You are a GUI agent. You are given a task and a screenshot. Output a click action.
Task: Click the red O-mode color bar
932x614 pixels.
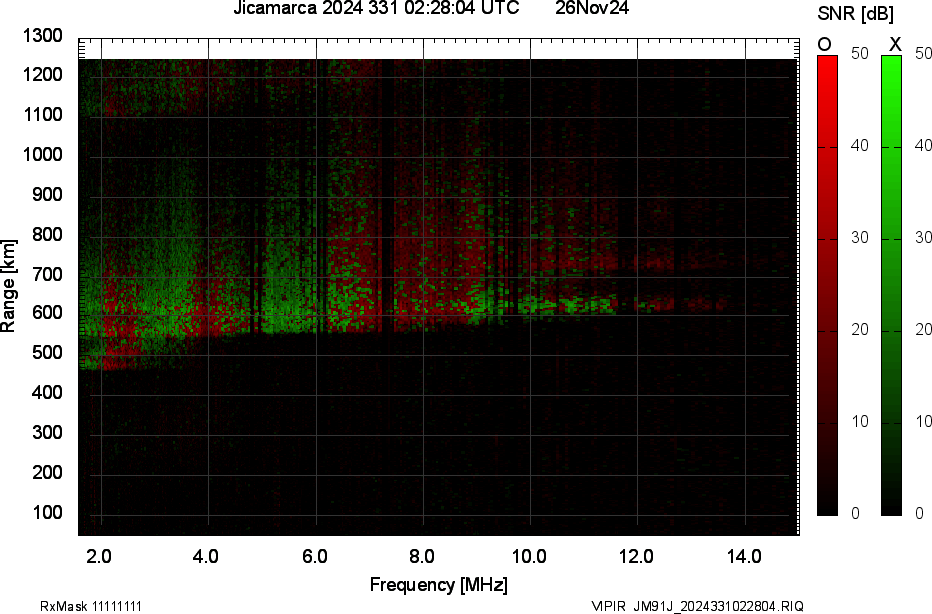click(827, 285)
